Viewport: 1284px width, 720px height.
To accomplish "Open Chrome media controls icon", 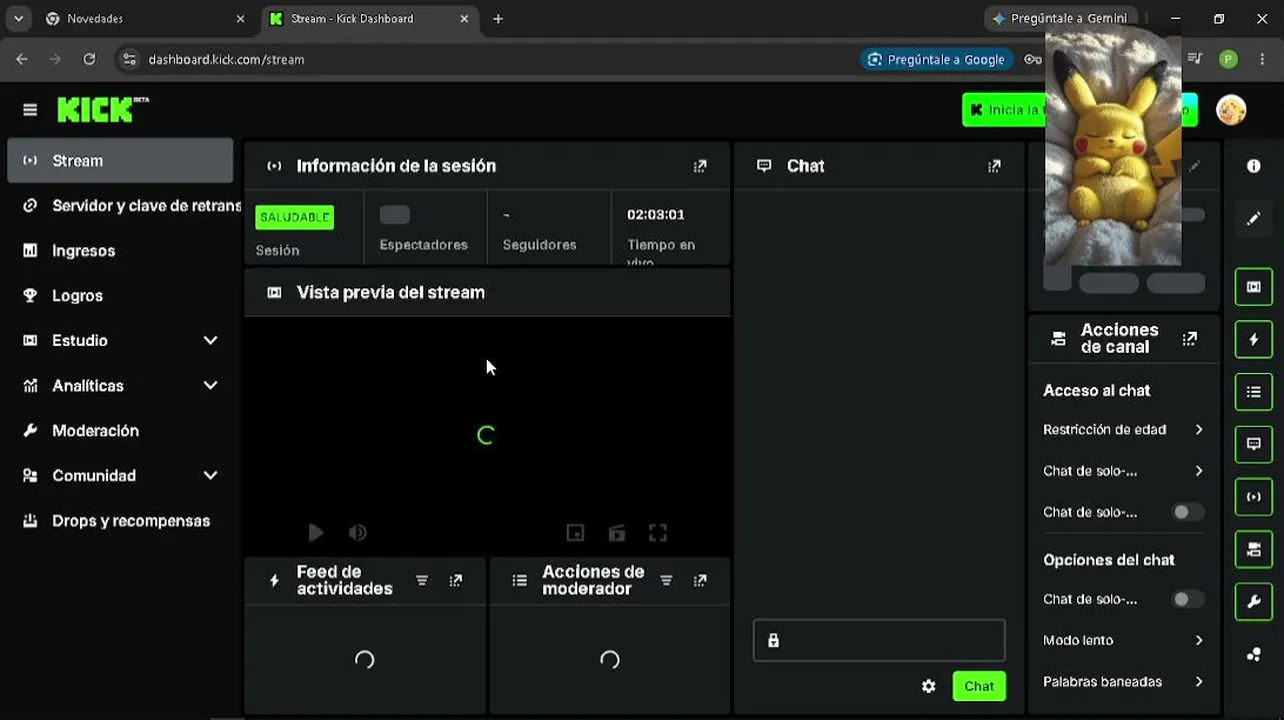I will [x=1195, y=59].
